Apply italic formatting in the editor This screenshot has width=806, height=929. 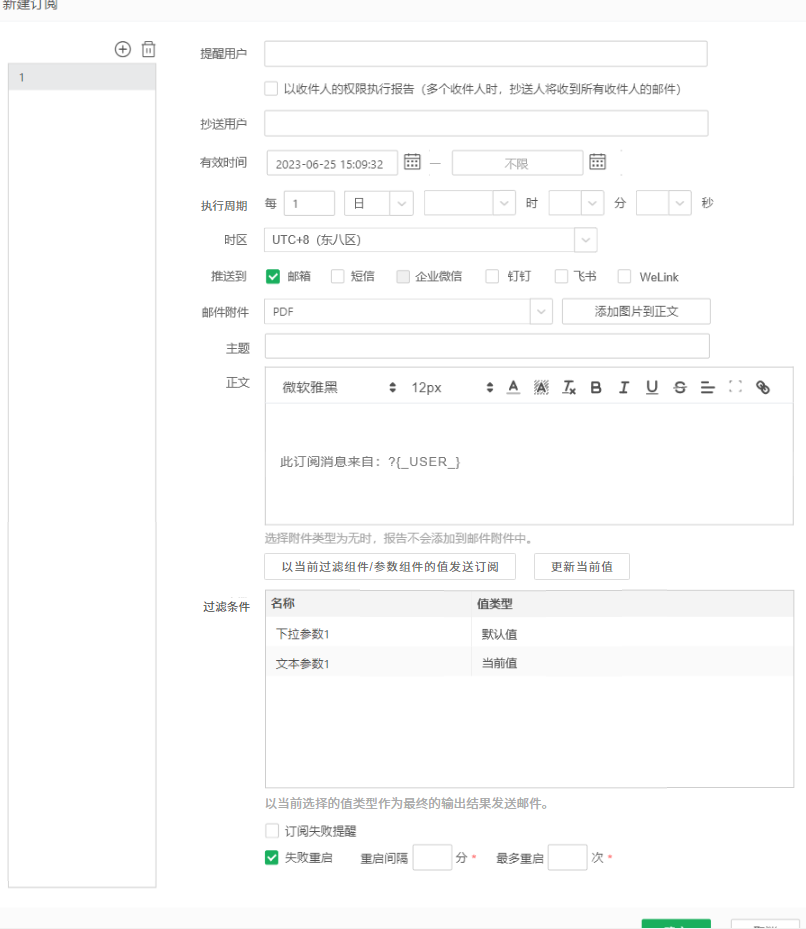(x=623, y=387)
